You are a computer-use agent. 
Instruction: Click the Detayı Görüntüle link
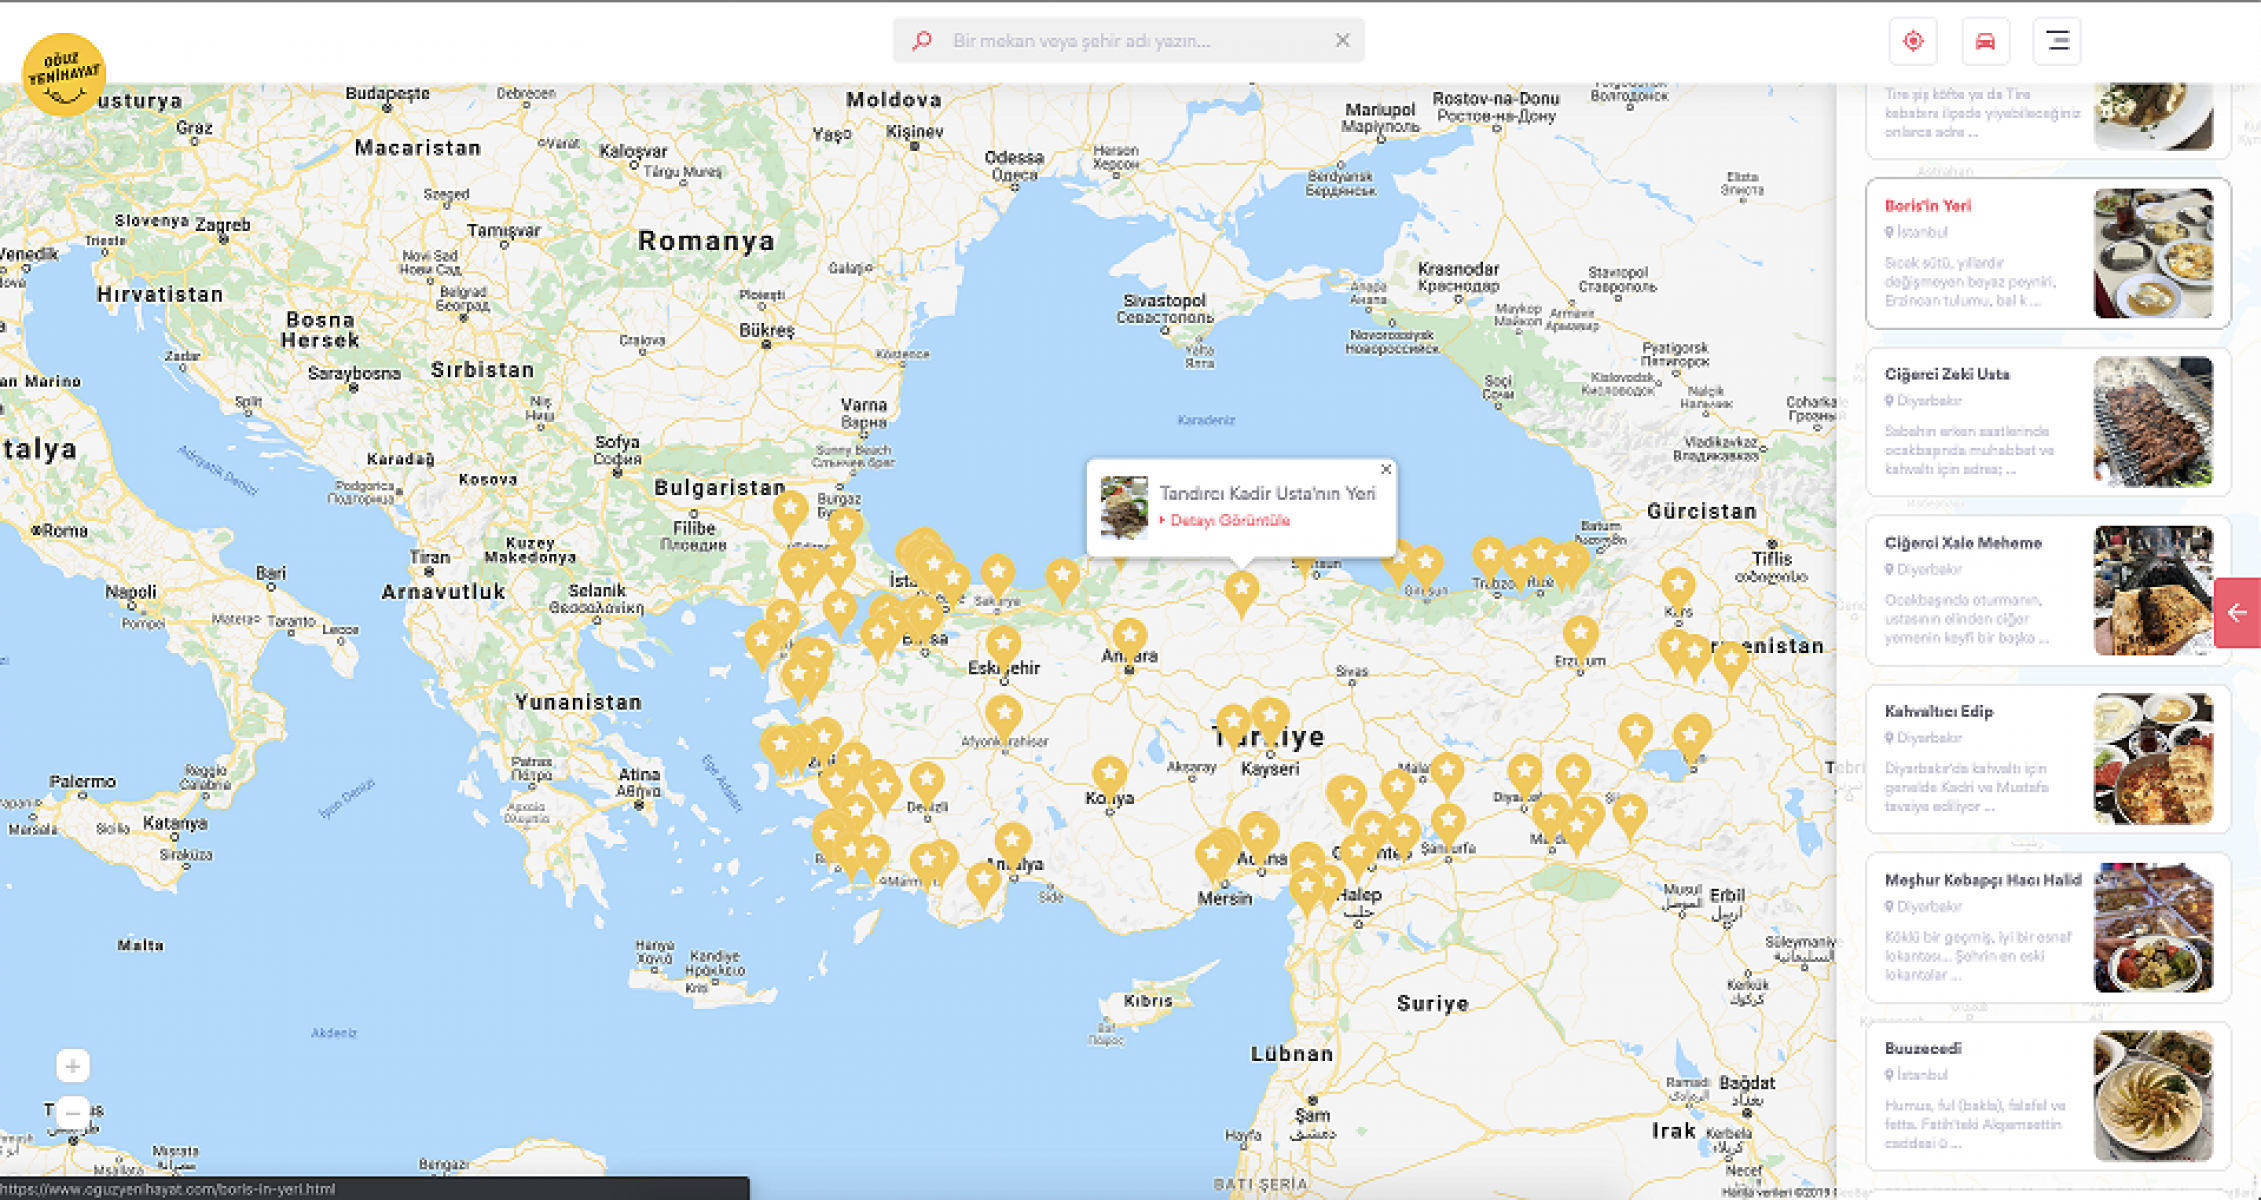[1229, 520]
